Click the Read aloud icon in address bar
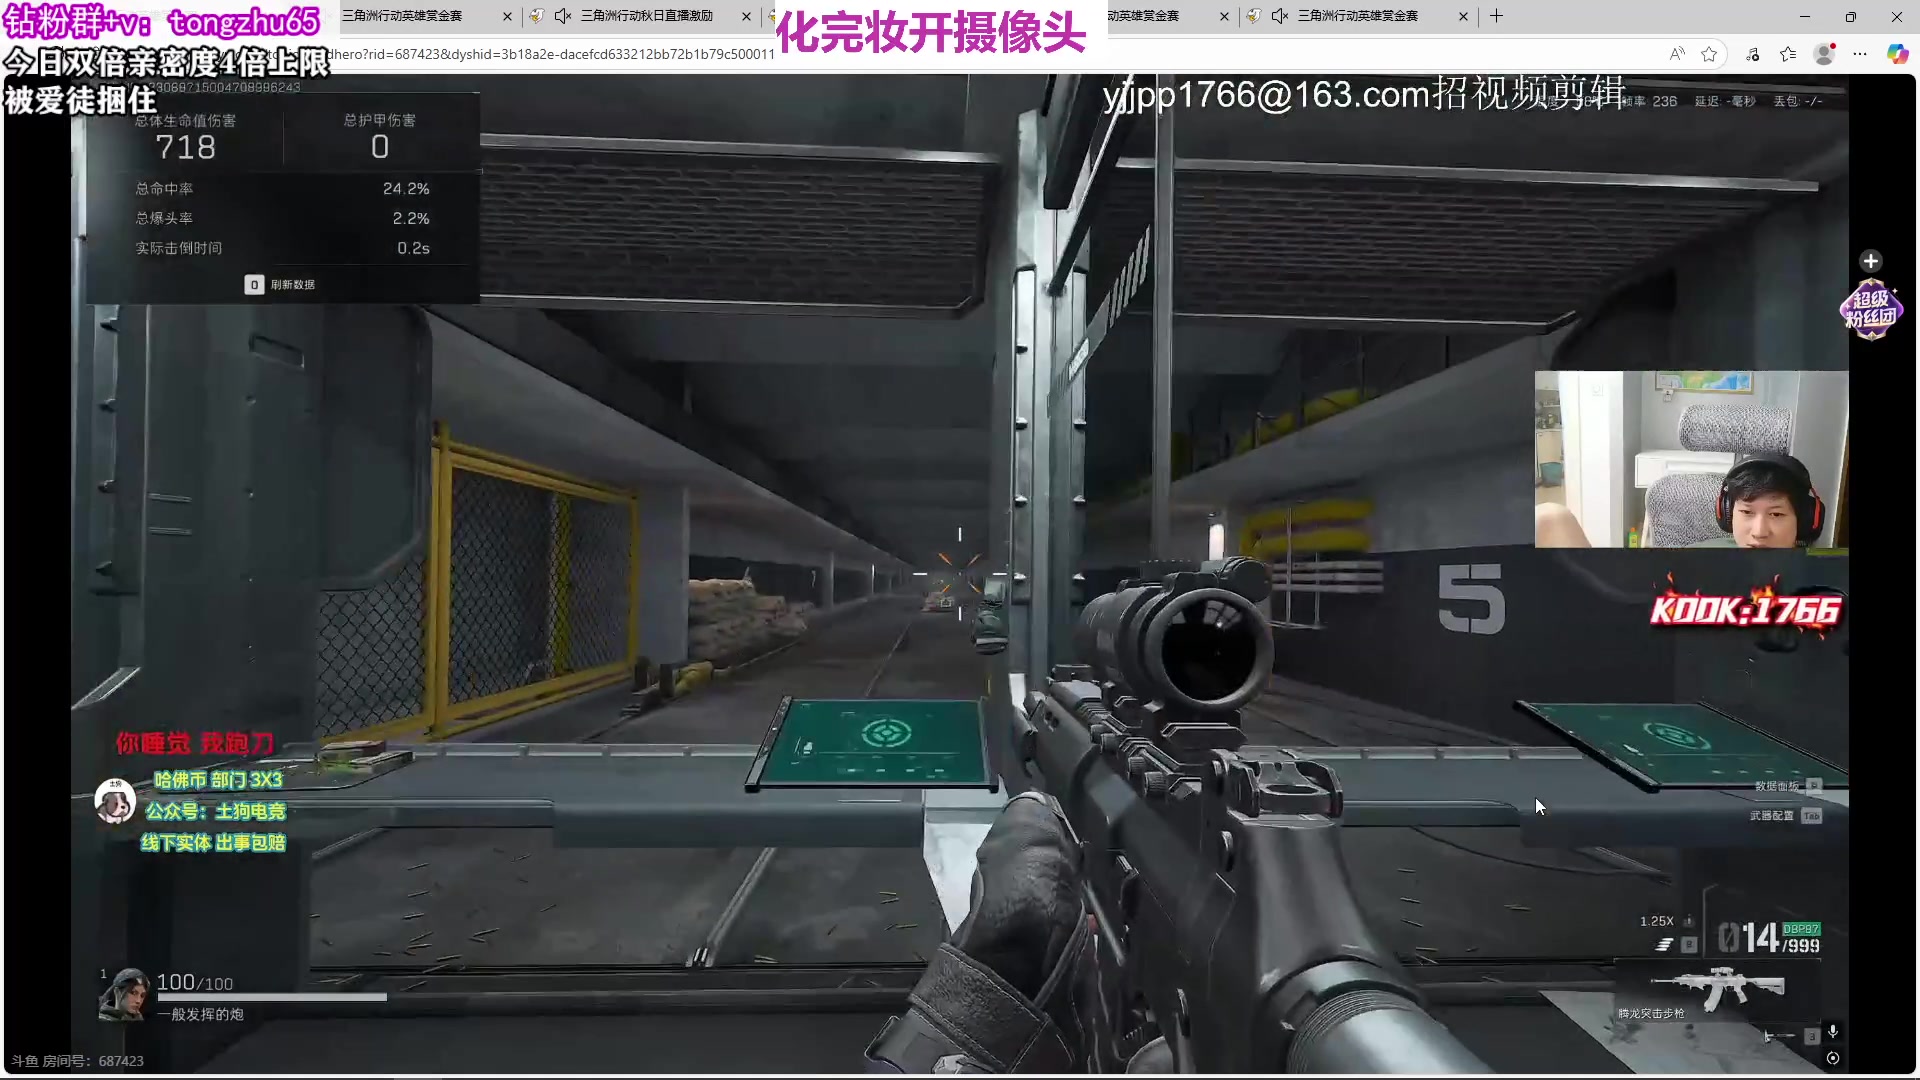Viewport: 1920px width, 1080px height. (x=1677, y=54)
